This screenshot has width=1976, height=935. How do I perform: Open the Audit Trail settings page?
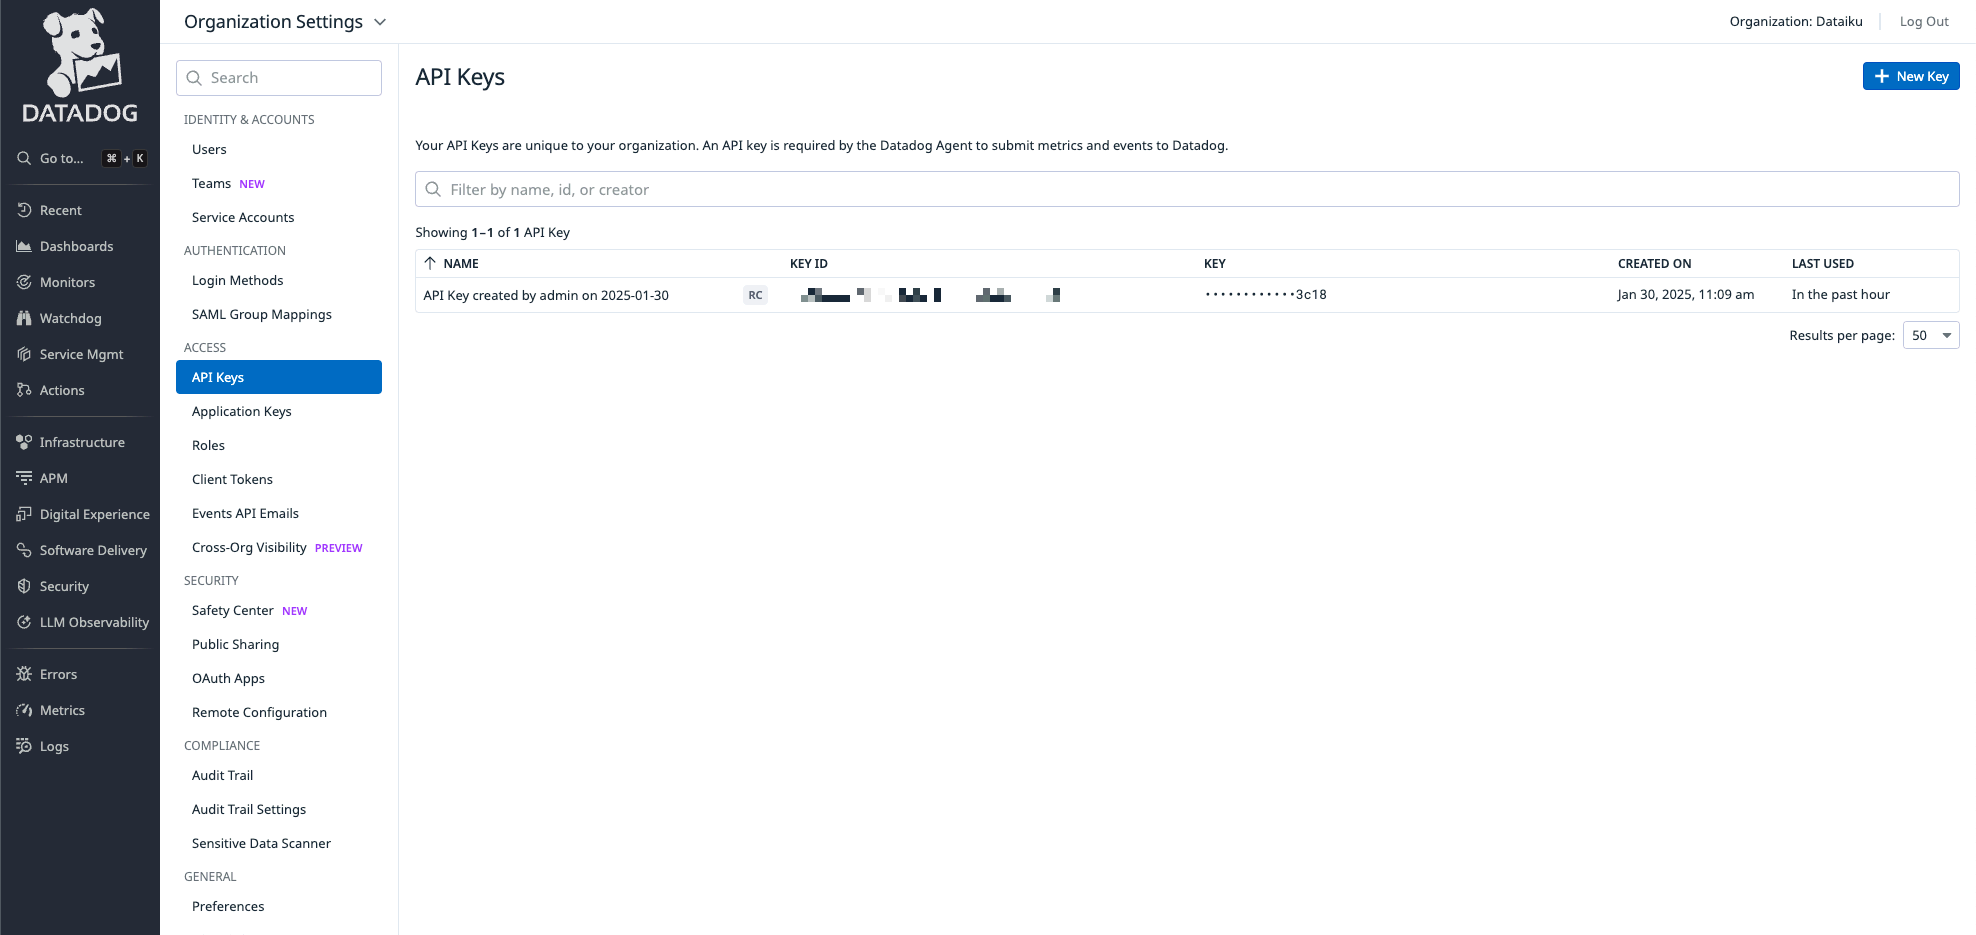tap(248, 809)
